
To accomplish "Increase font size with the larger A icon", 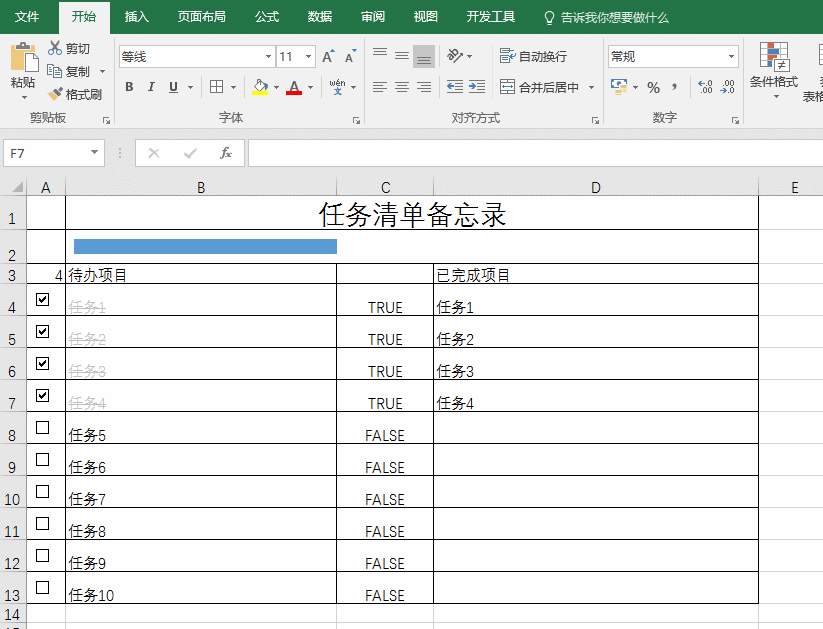I will click(x=328, y=57).
